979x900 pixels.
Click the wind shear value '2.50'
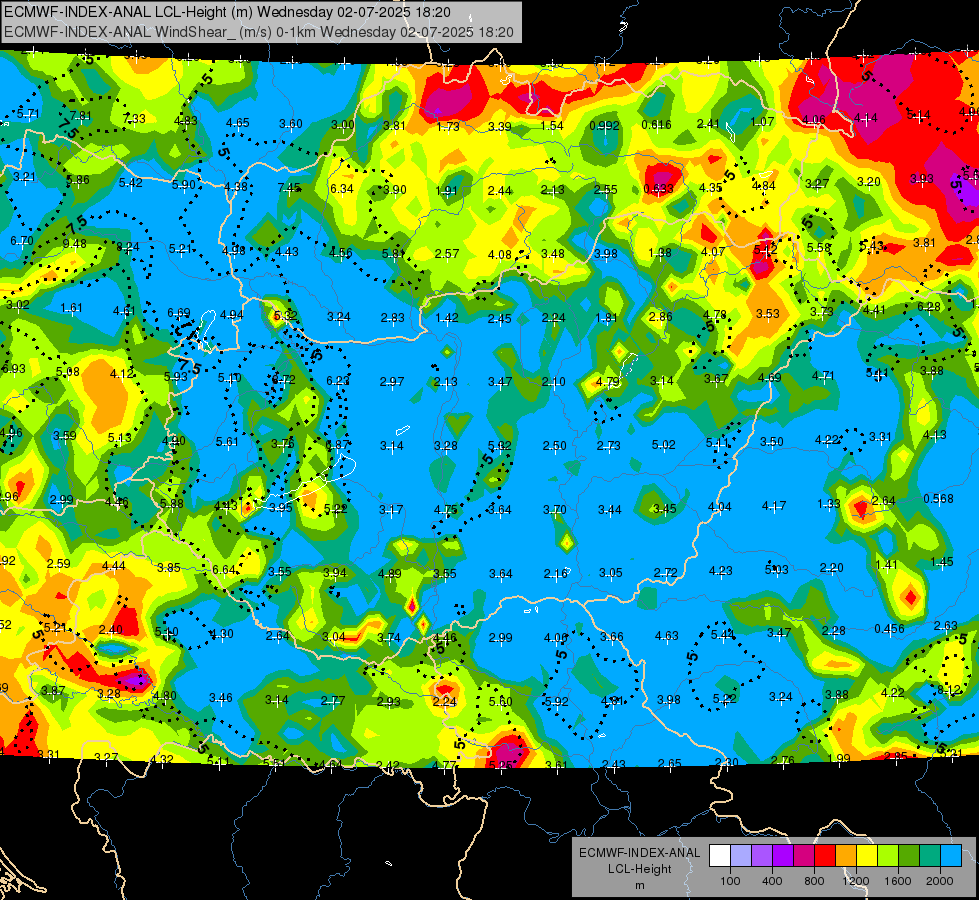554,446
